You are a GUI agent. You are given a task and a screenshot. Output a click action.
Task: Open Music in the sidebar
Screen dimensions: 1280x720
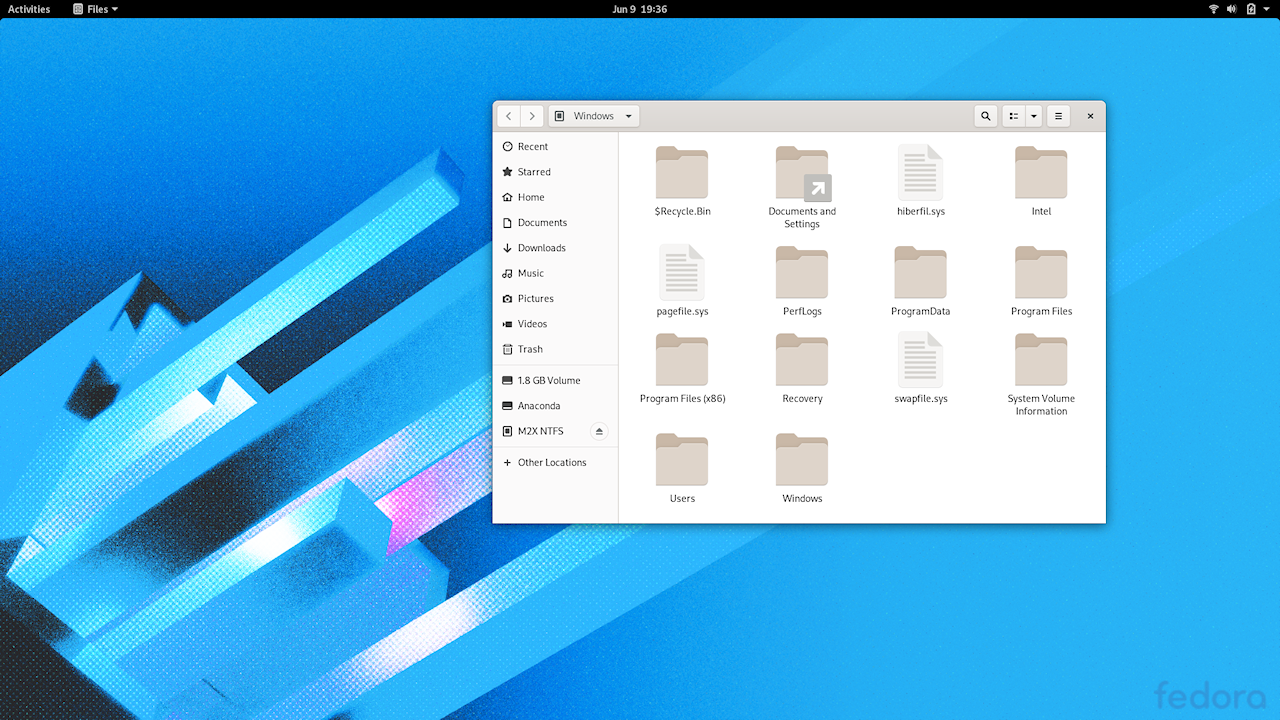pyautogui.click(x=556, y=273)
